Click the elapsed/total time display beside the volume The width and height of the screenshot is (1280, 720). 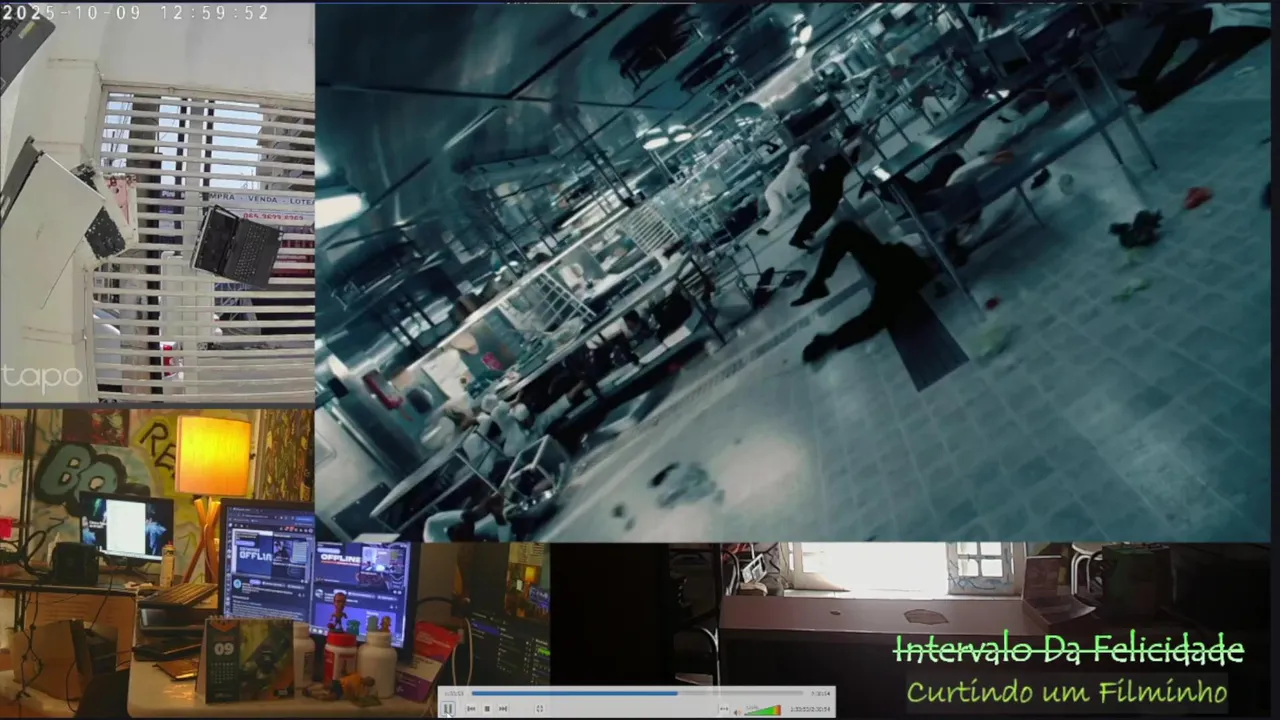pos(810,709)
